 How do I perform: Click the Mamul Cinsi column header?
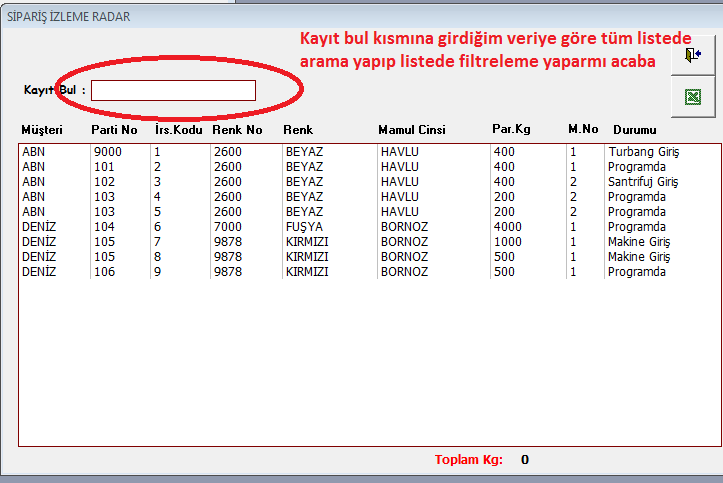(411, 130)
